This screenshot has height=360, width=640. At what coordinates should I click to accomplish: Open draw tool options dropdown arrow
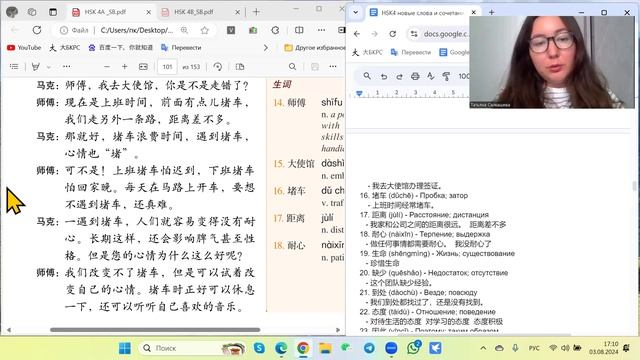(49, 67)
